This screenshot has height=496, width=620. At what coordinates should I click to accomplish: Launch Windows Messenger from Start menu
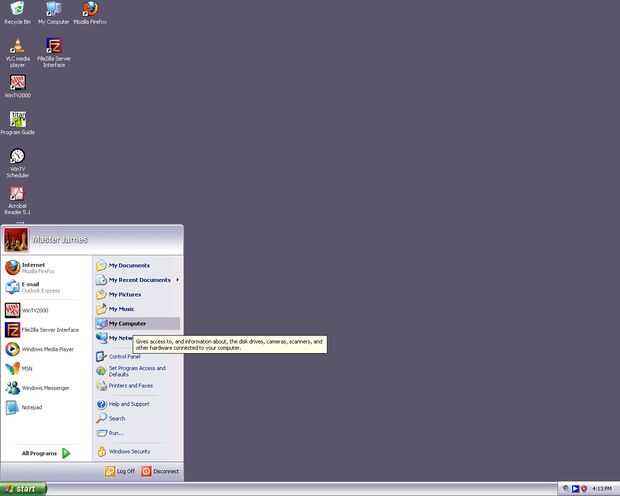(46, 388)
